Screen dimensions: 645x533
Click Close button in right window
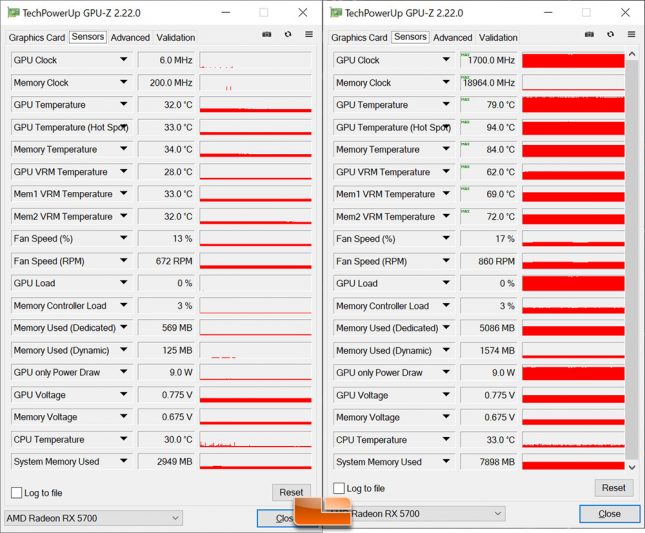pyautogui.click(x=610, y=514)
